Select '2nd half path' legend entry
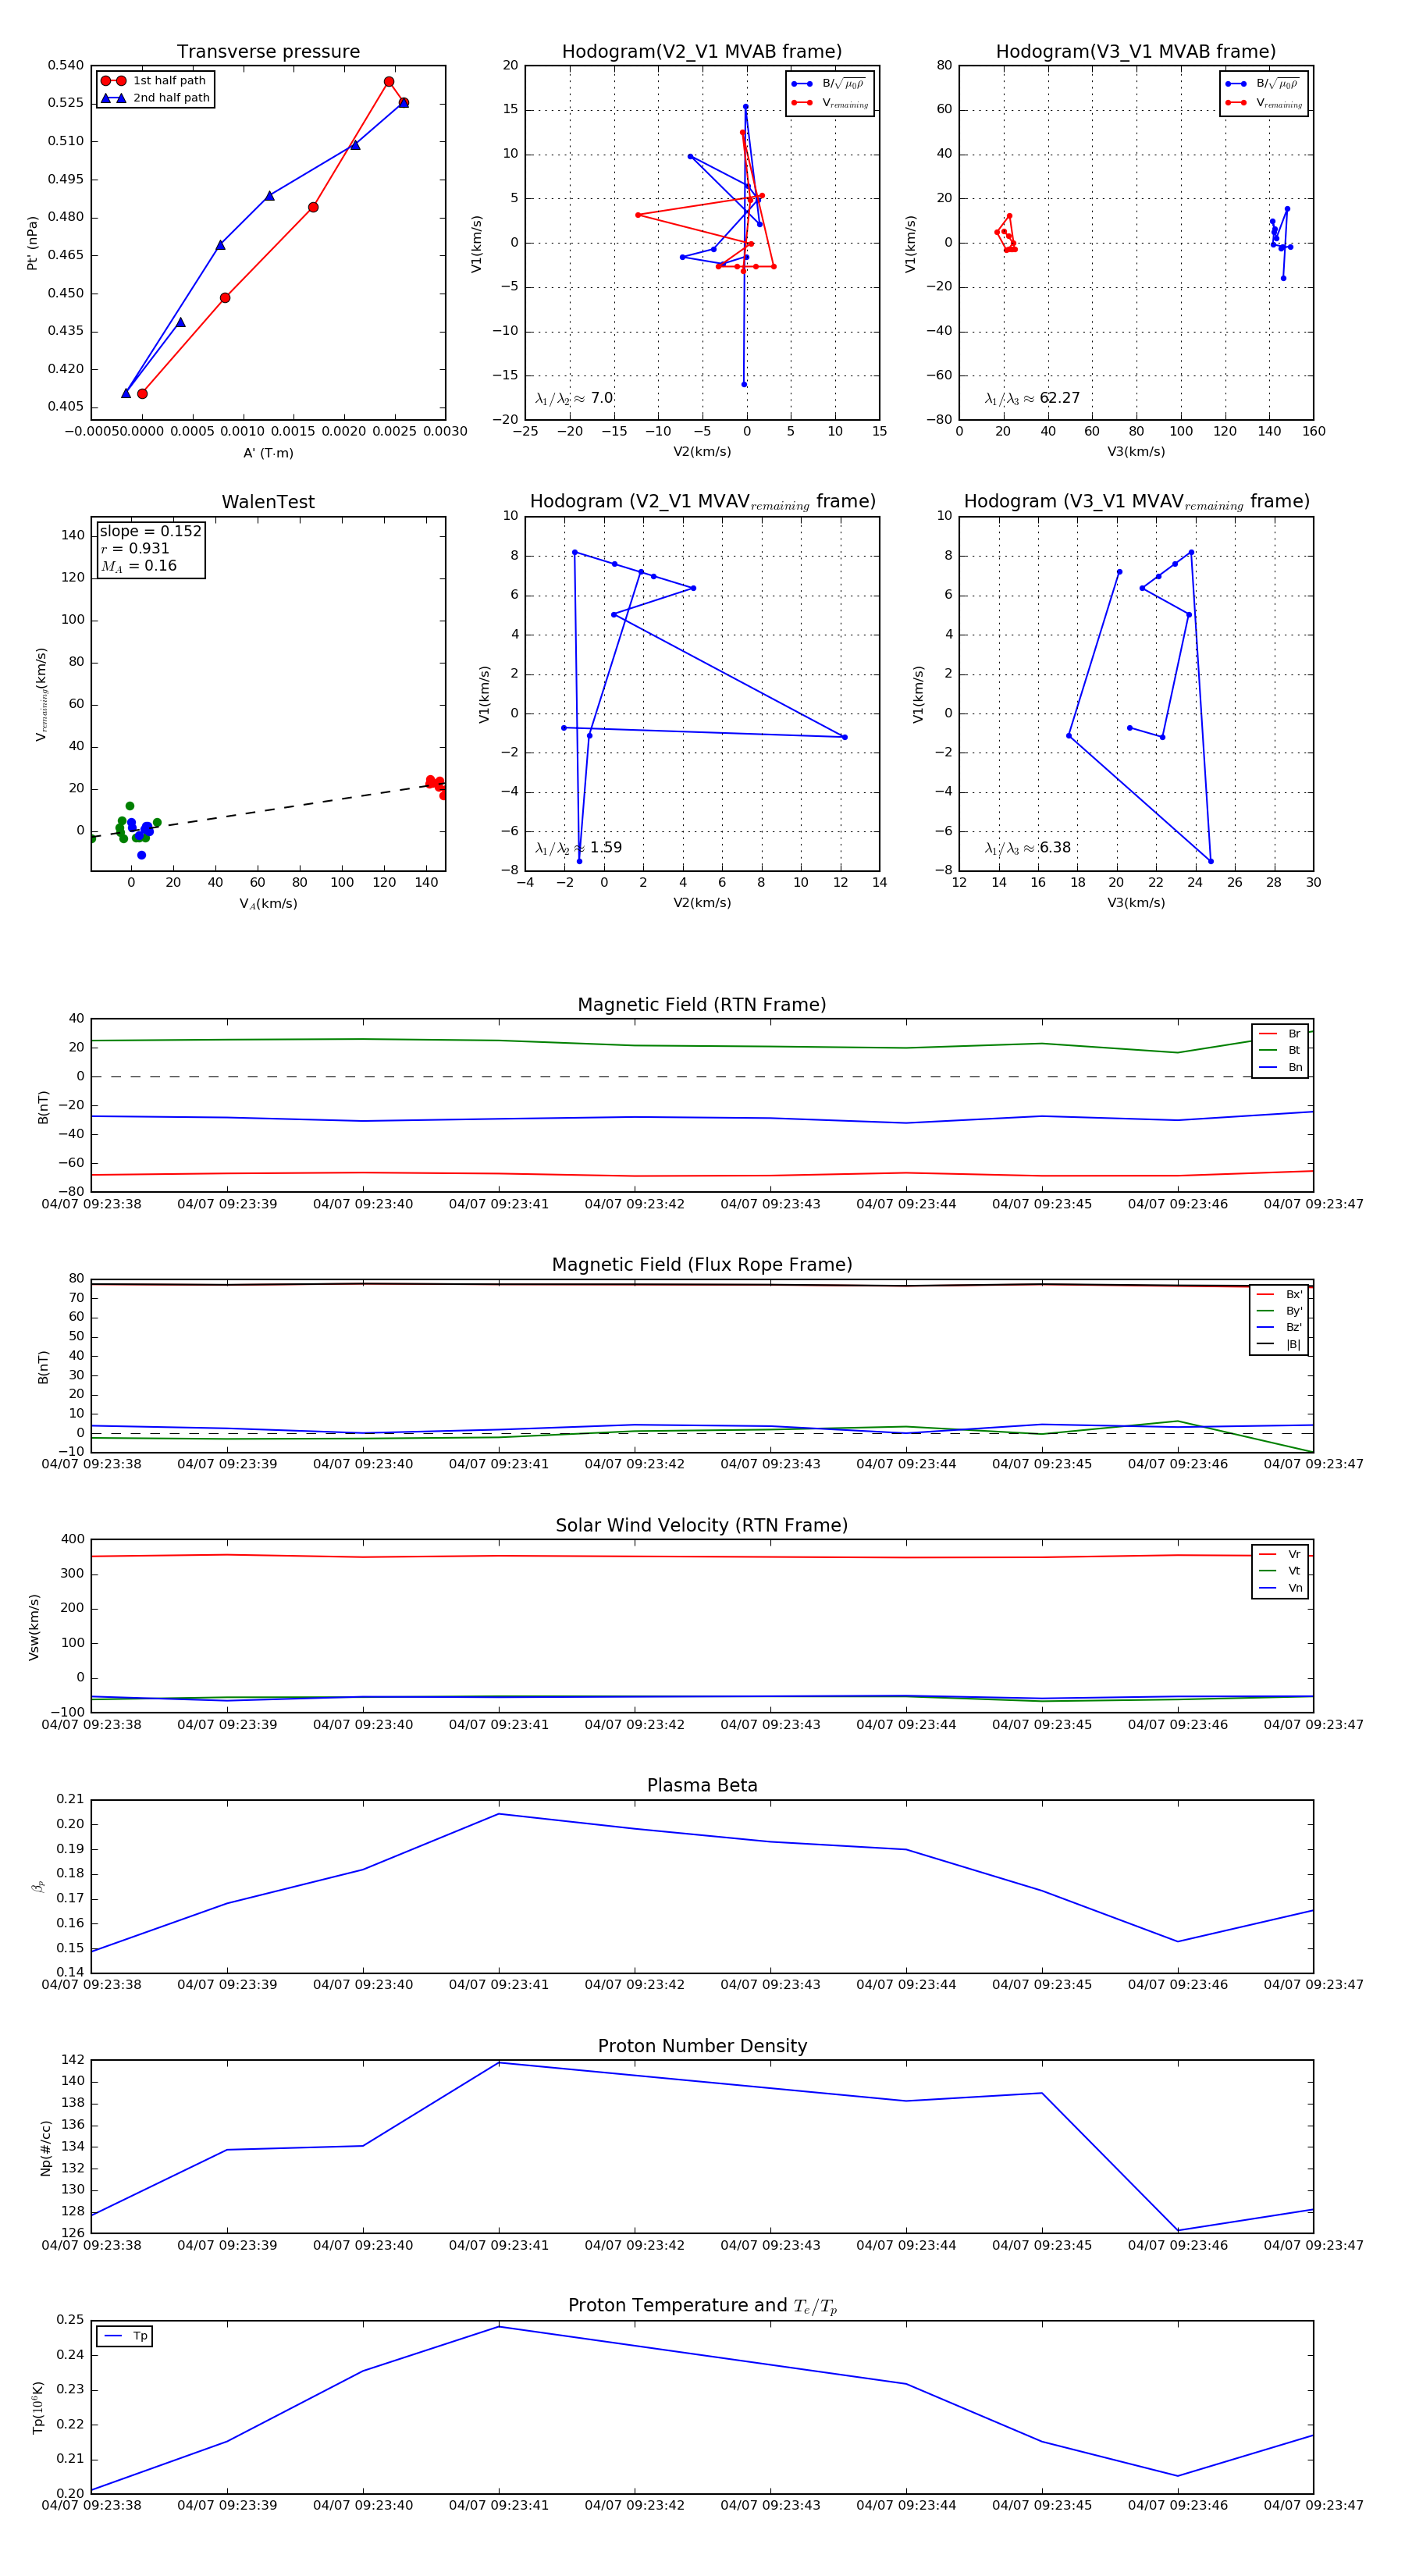1405x2576 pixels. tap(155, 98)
